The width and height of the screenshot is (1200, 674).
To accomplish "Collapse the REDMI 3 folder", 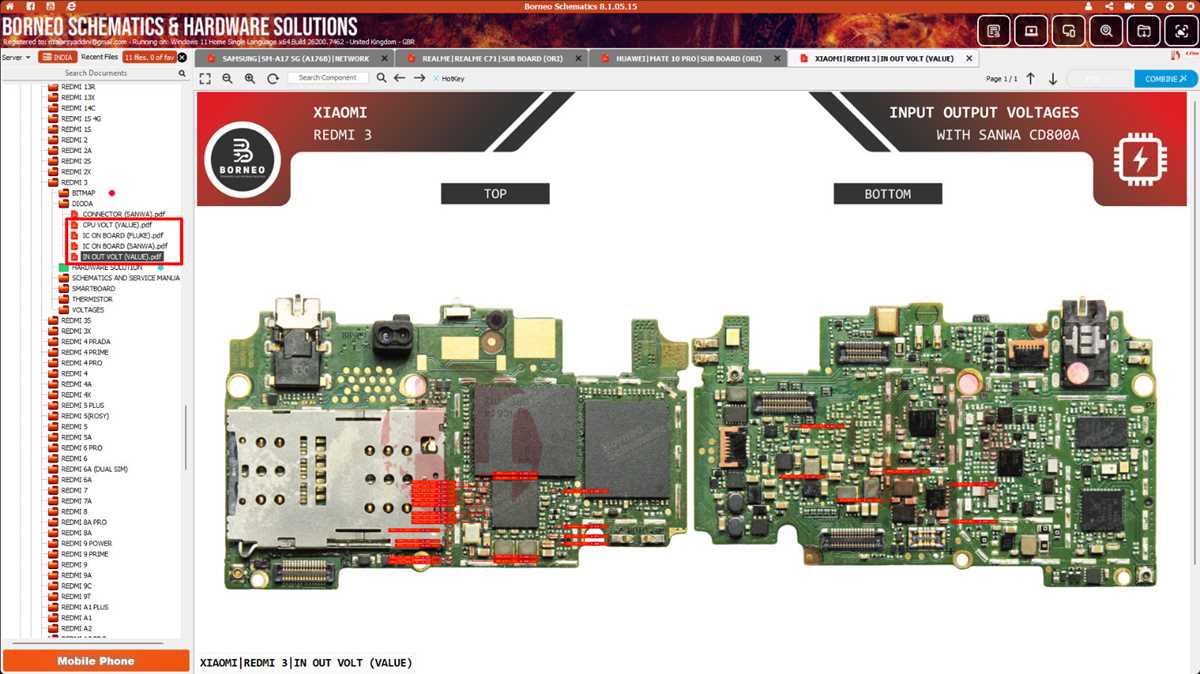I will [74, 183].
